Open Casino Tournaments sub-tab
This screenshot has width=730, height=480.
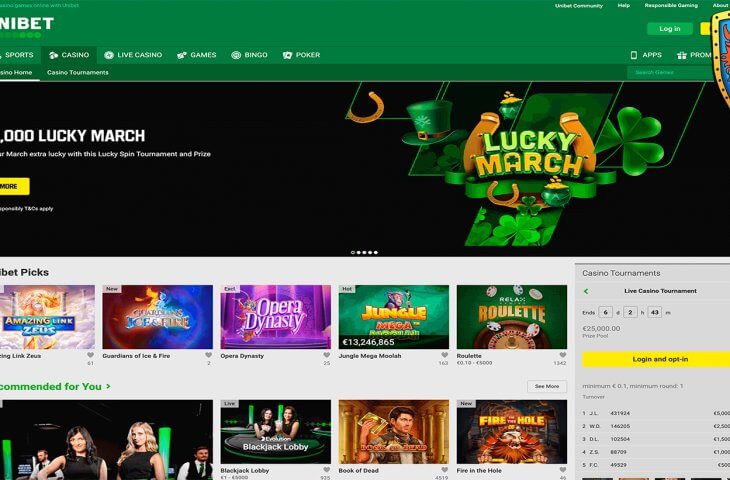[x=78, y=73]
